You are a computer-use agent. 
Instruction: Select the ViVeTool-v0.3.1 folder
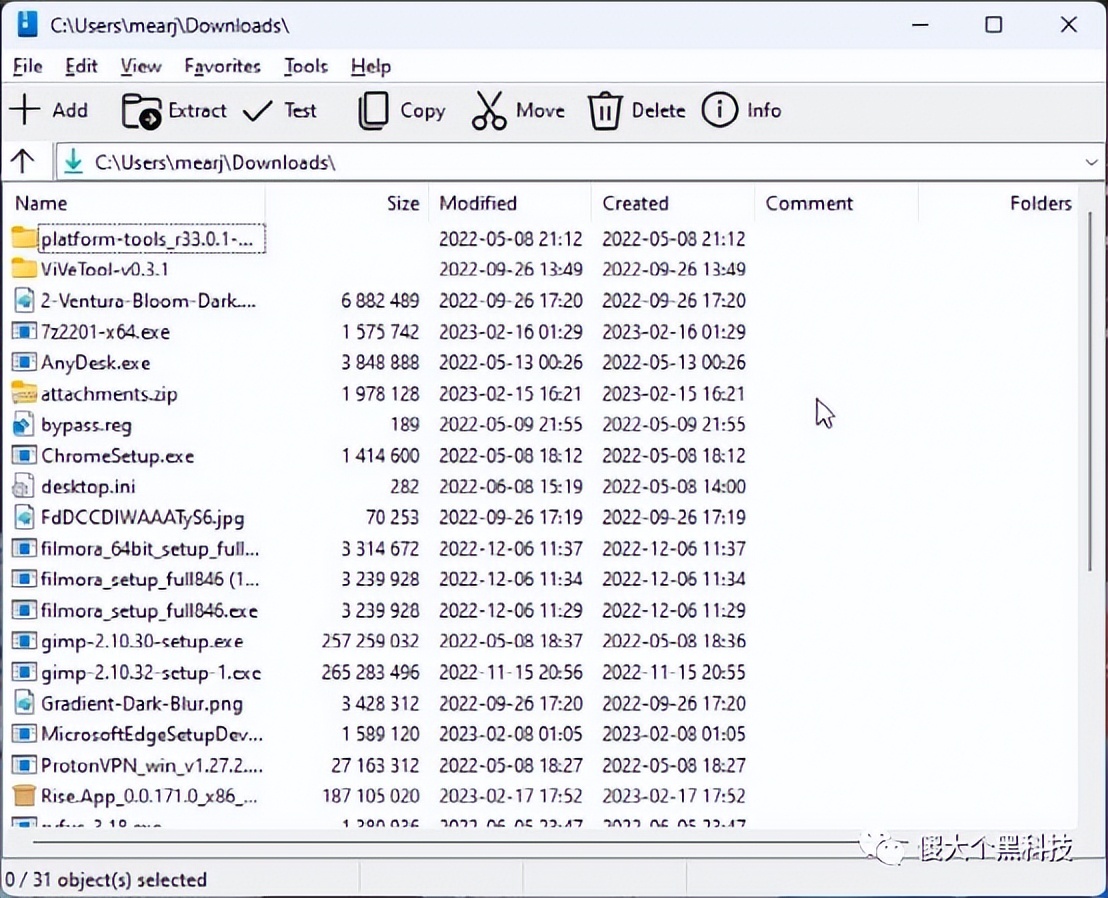click(x=104, y=269)
